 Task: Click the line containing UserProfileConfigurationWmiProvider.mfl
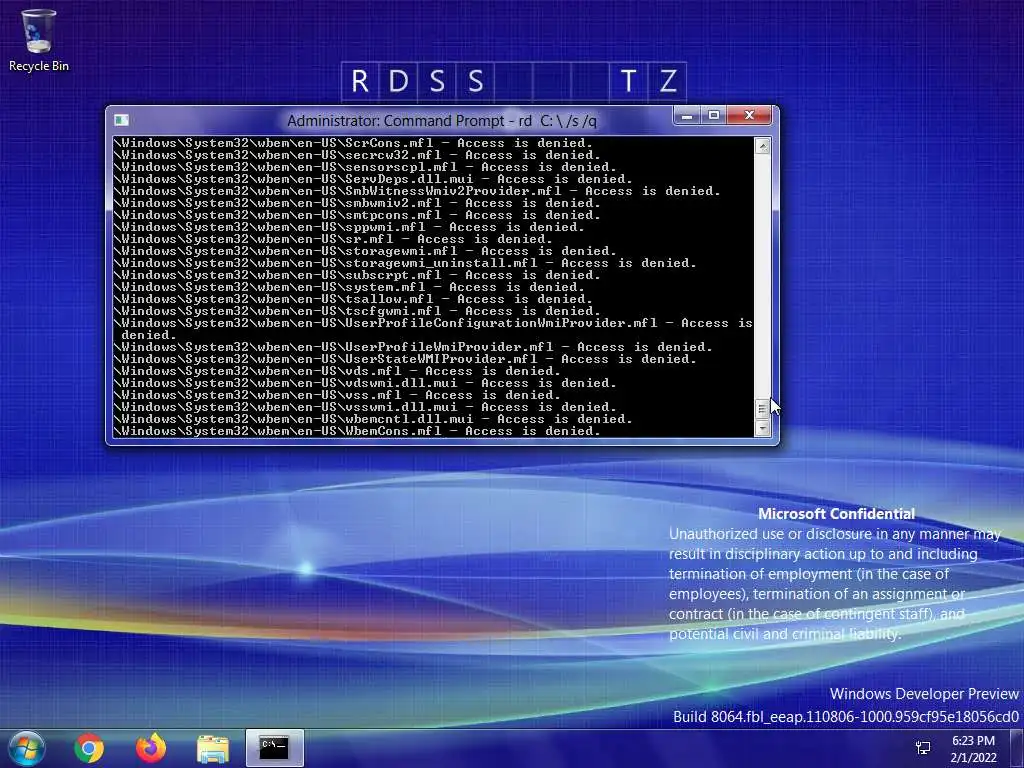[434, 329]
